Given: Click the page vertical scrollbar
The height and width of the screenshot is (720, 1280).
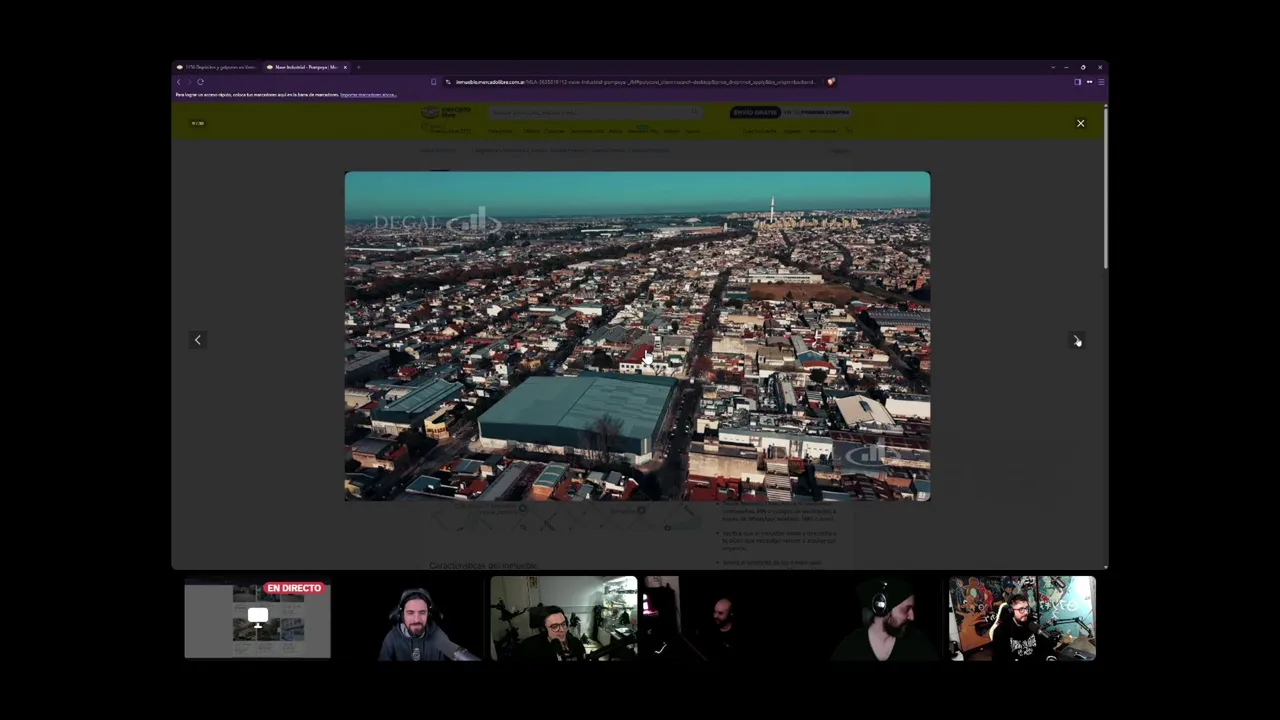Looking at the screenshot, I should [1105, 190].
